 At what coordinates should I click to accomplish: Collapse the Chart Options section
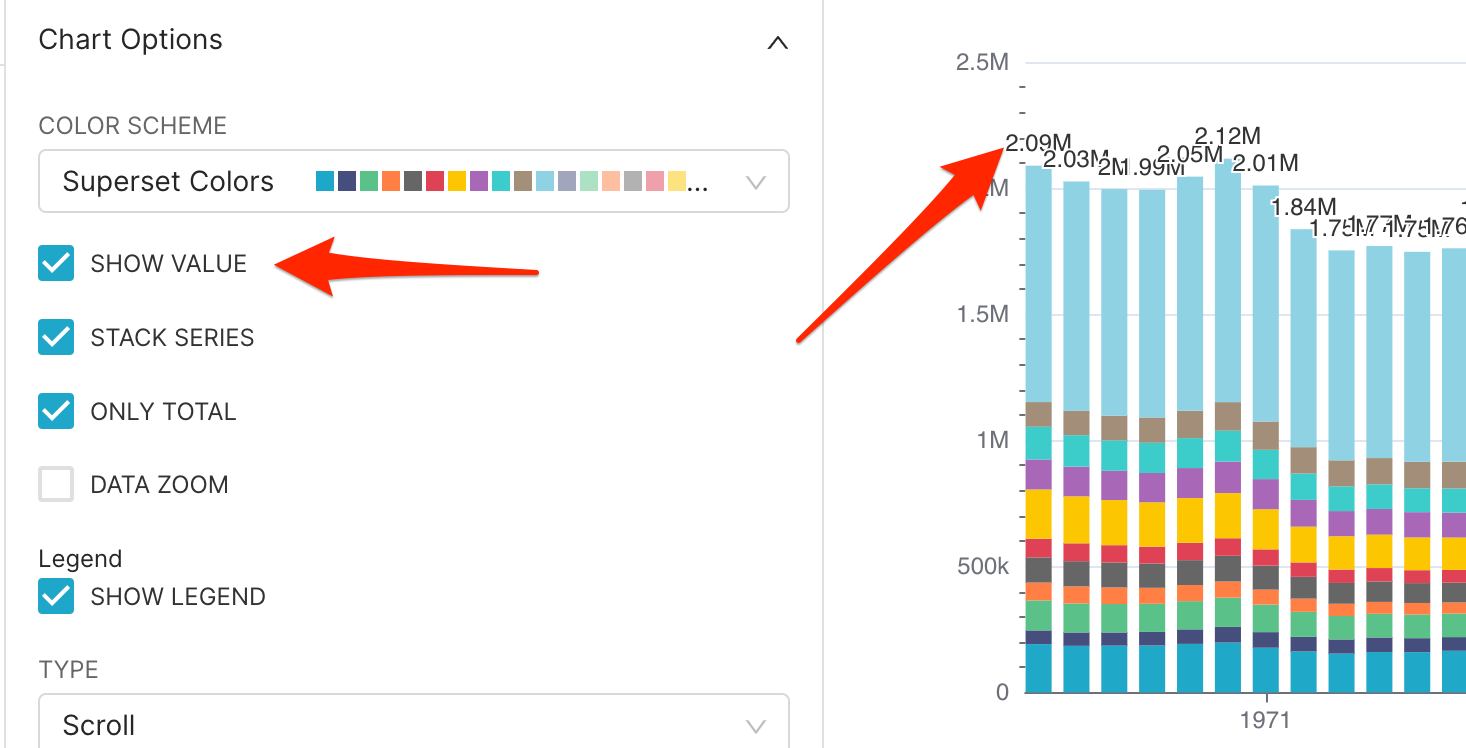[x=777, y=43]
